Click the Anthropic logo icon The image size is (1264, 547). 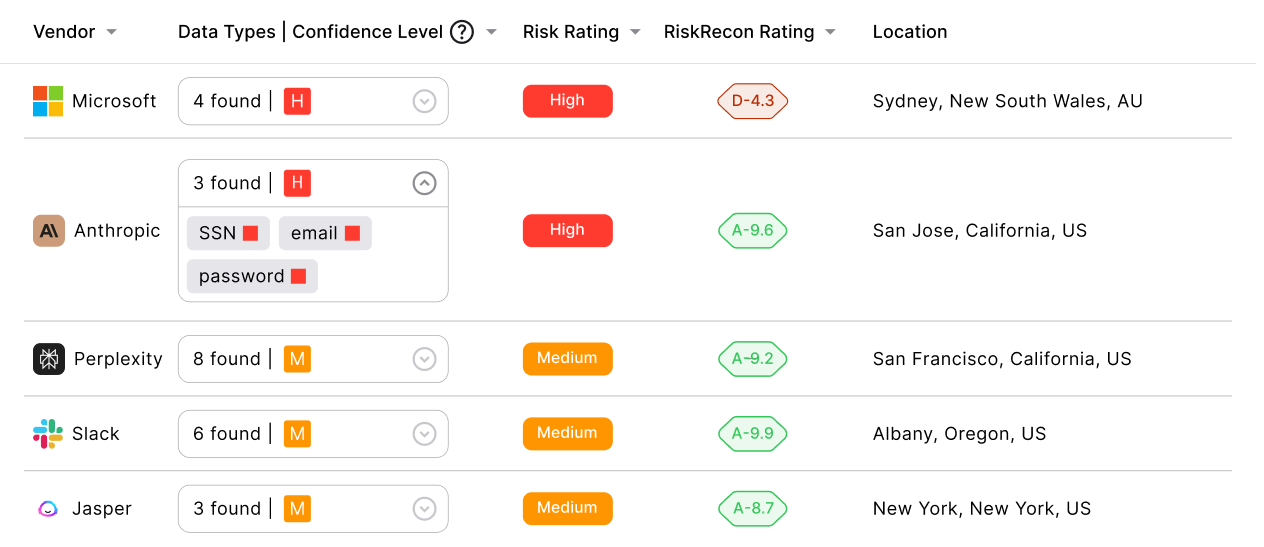49,231
